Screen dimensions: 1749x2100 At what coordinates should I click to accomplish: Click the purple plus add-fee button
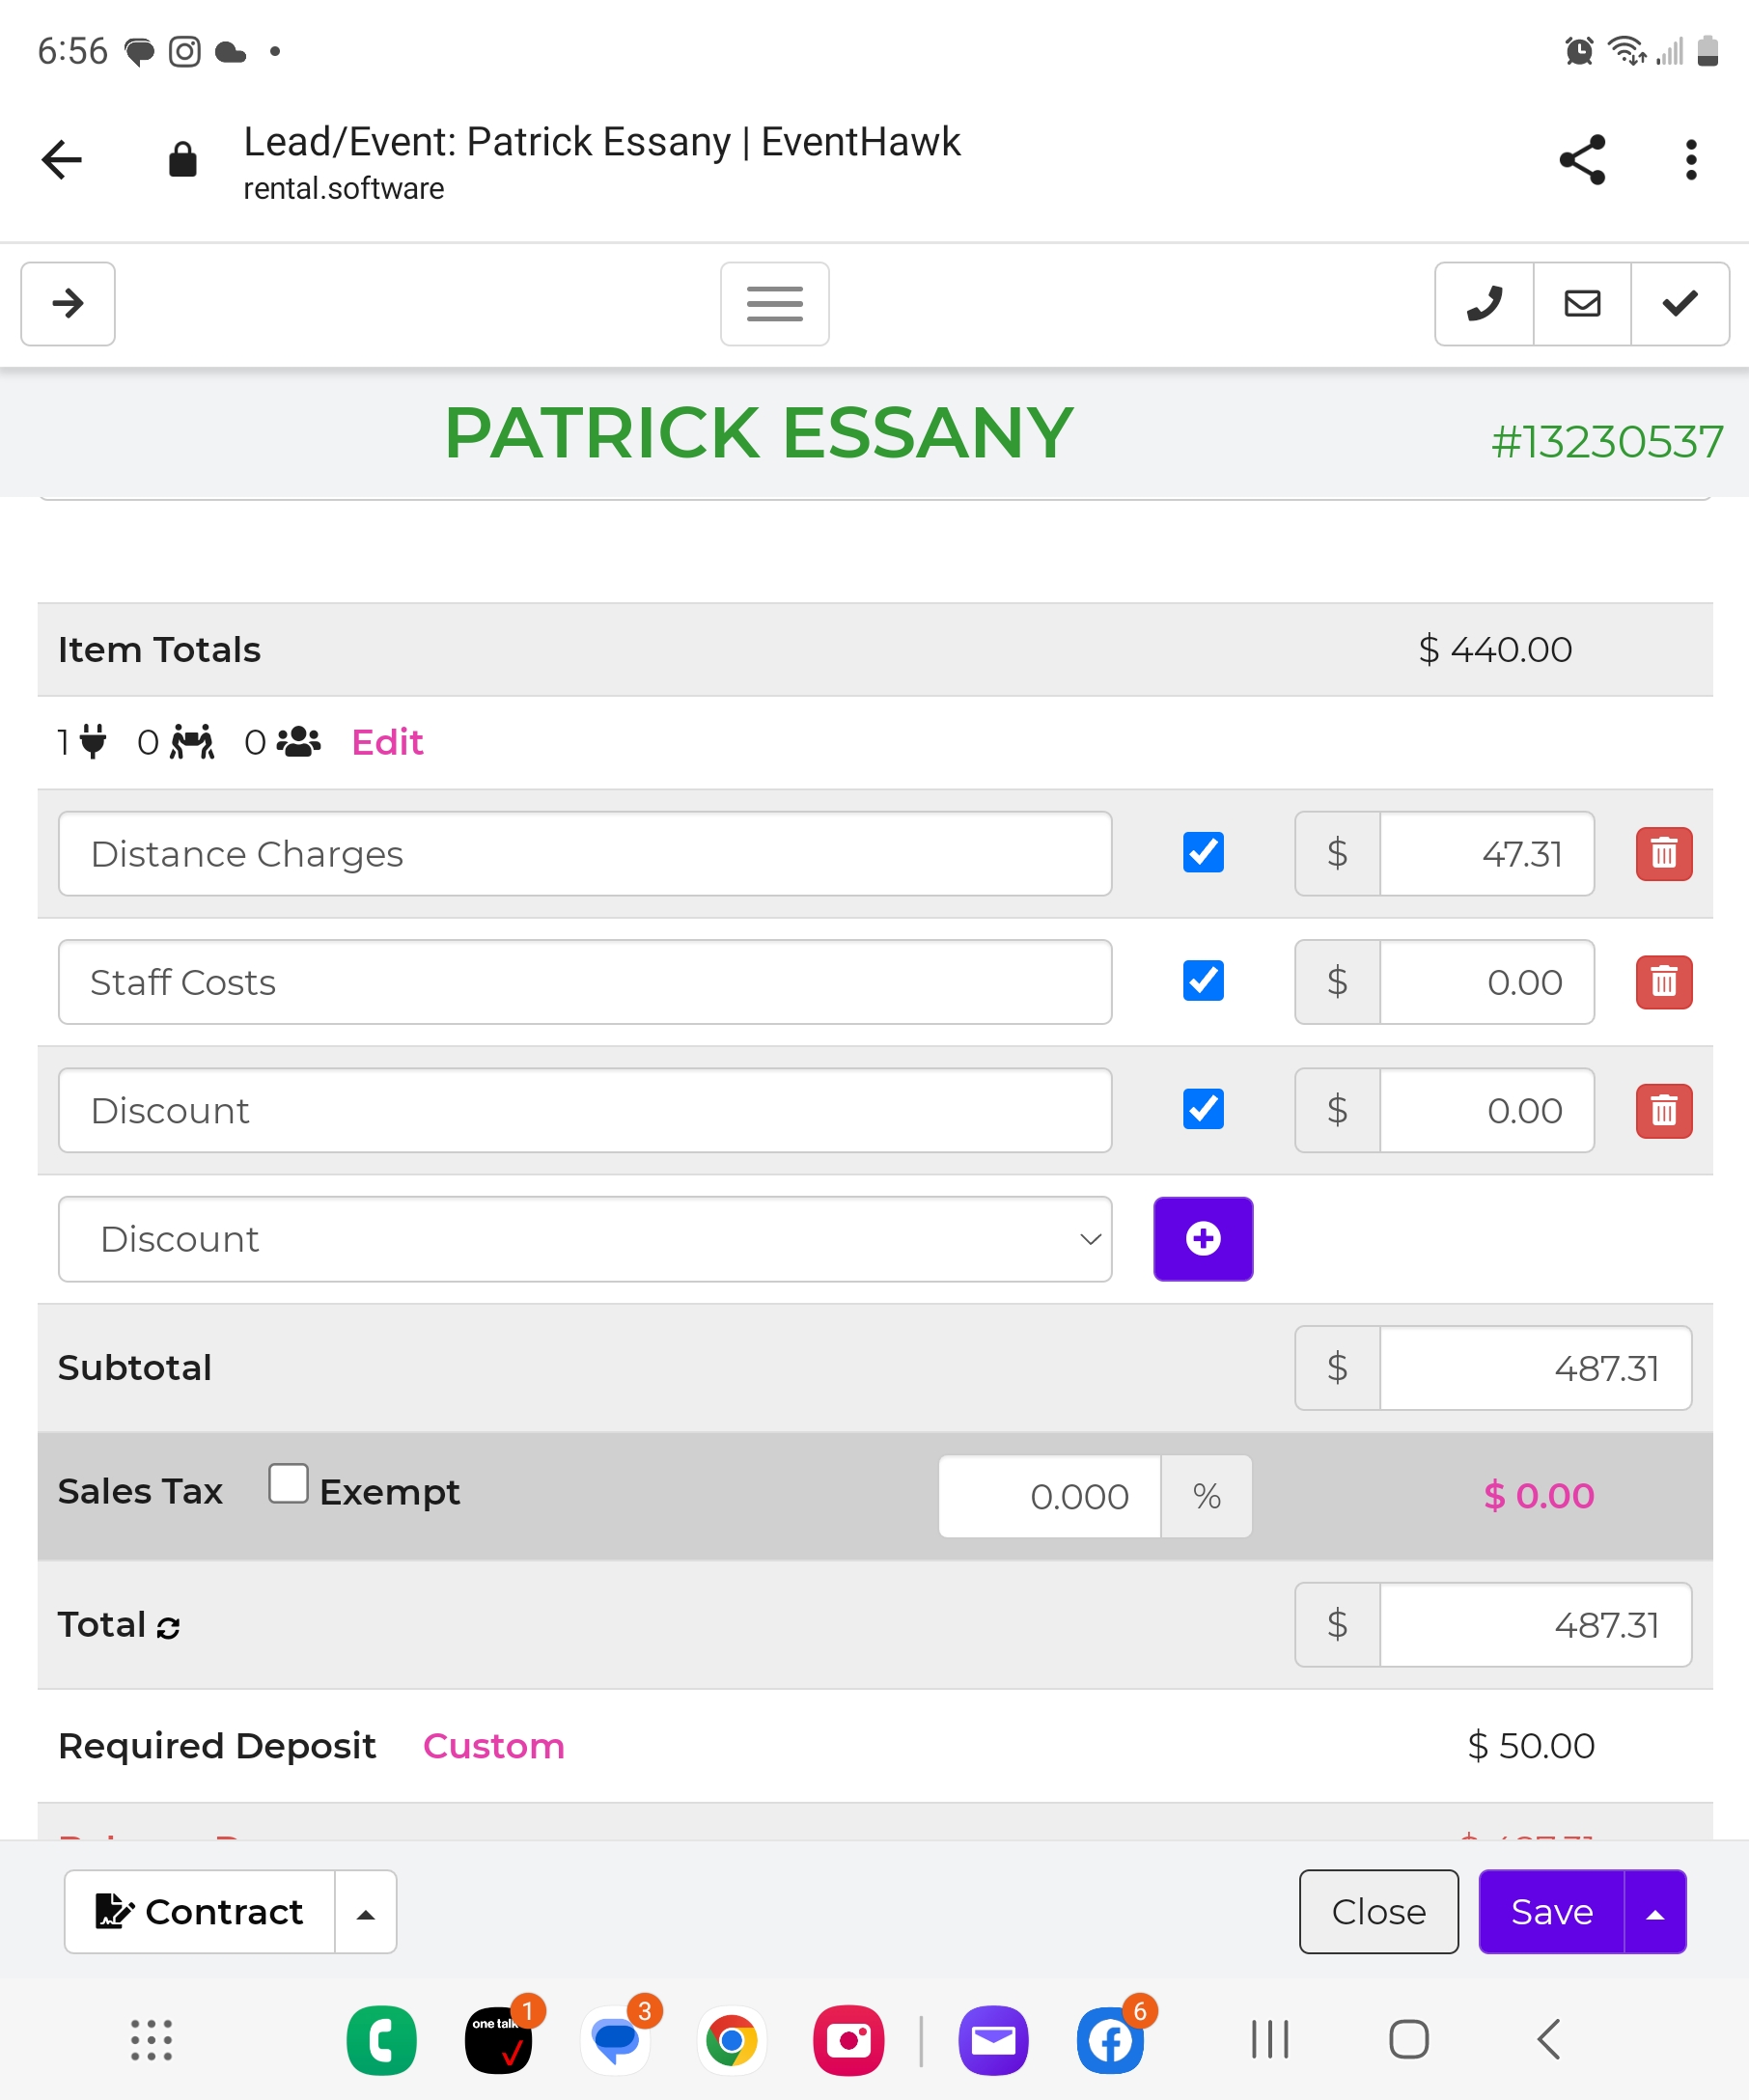coord(1202,1238)
